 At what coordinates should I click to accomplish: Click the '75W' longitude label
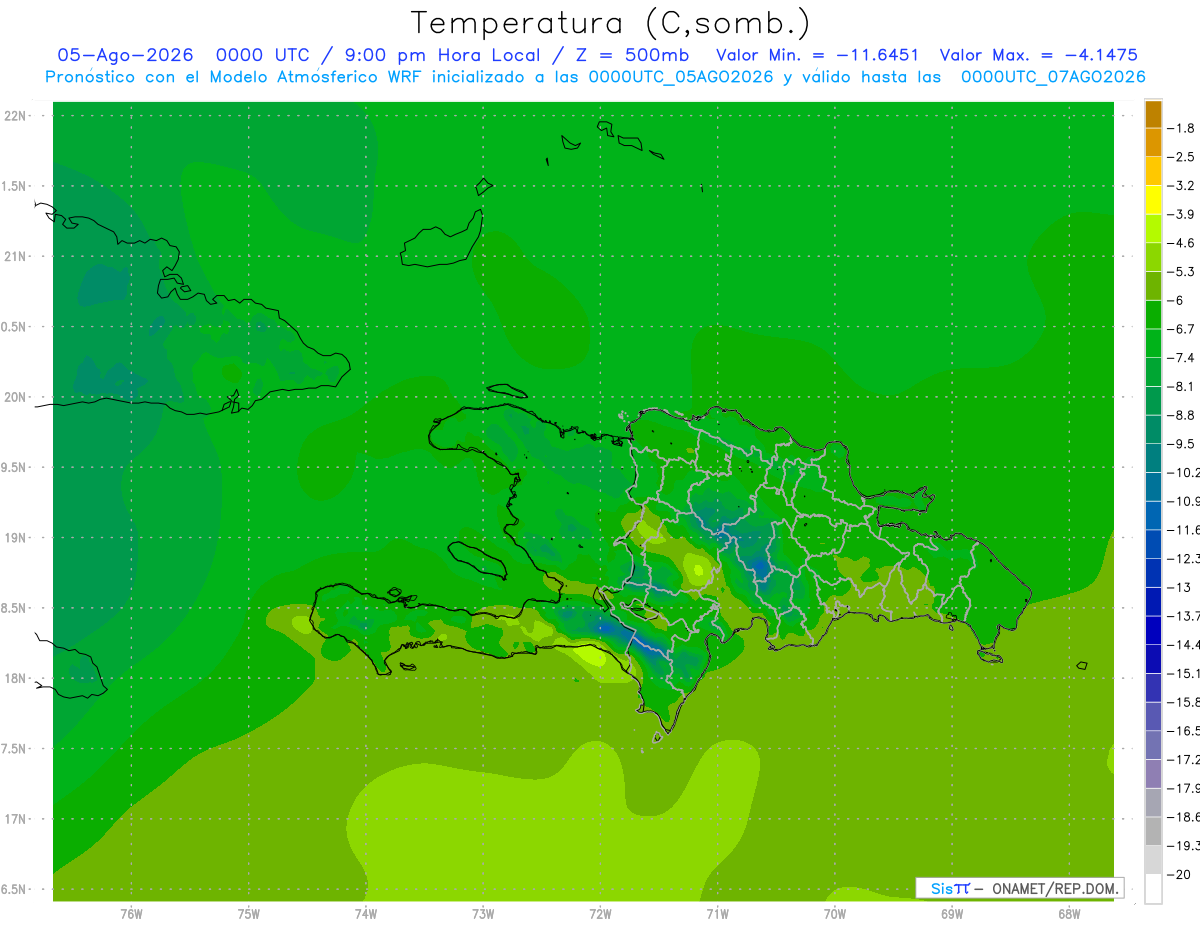(249, 914)
